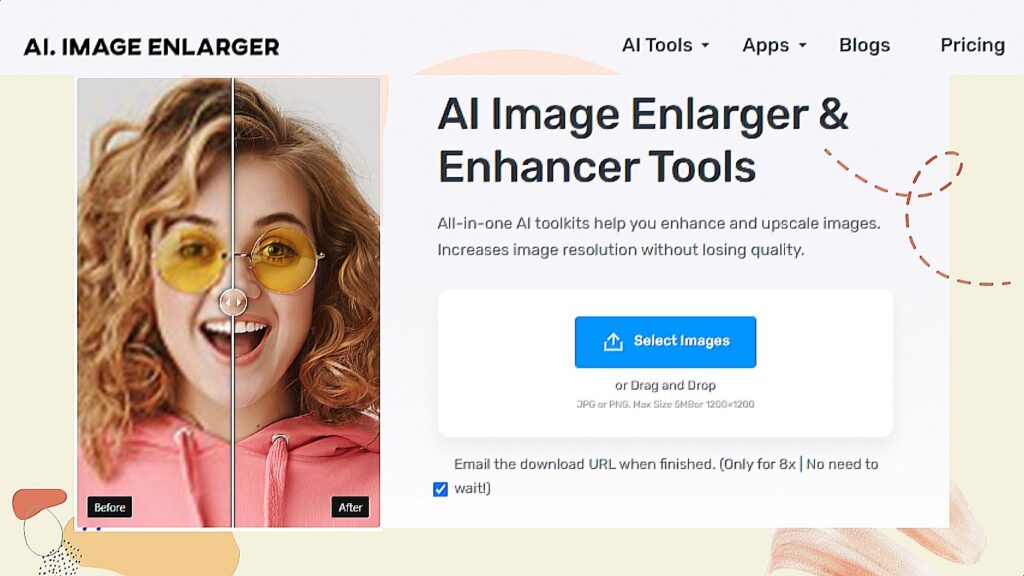Enable the email download URL checkbox
The height and width of the screenshot is (576, 1024).
pyautogui.click(x=441, y=489)
